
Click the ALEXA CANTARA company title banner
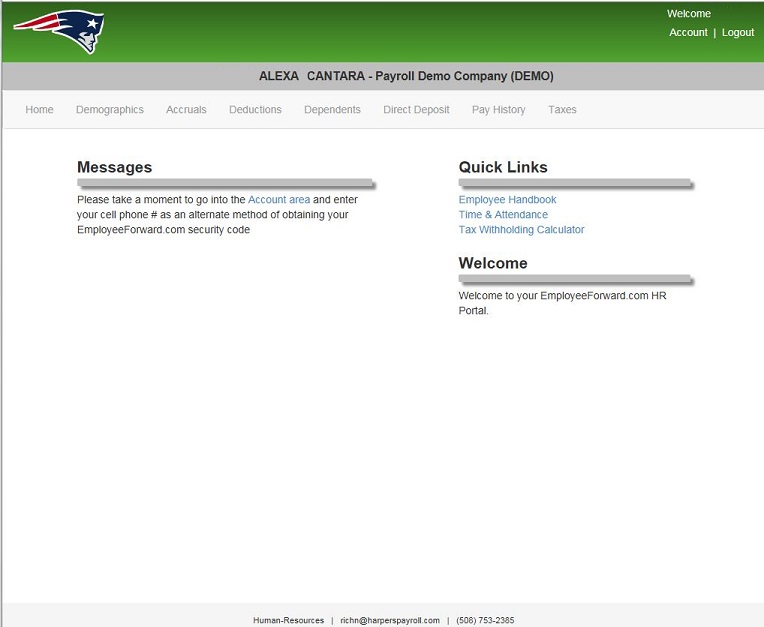tap(406, 76)
